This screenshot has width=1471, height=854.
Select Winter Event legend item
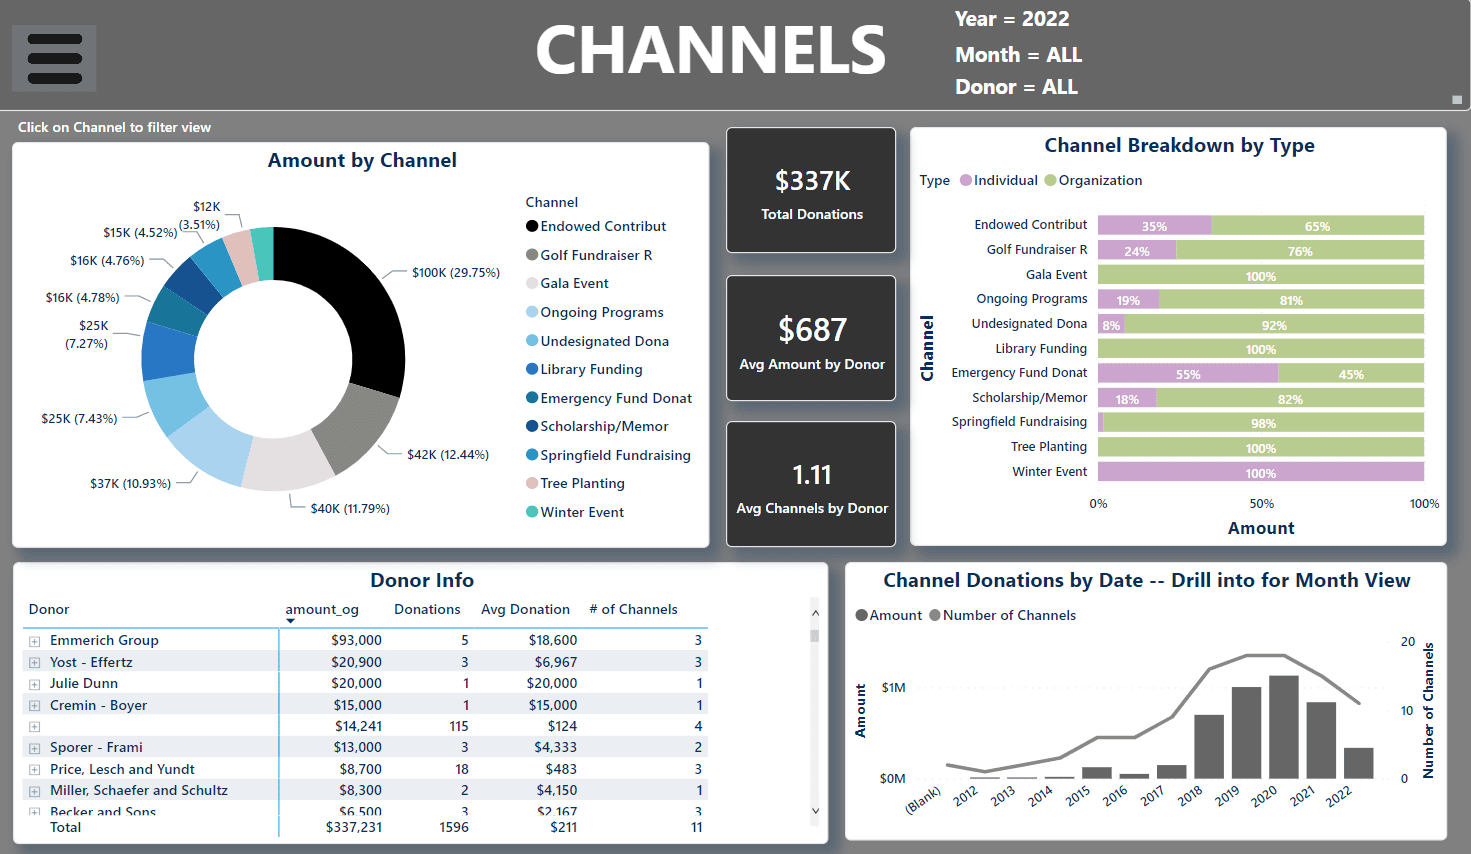tap(575, 512)
